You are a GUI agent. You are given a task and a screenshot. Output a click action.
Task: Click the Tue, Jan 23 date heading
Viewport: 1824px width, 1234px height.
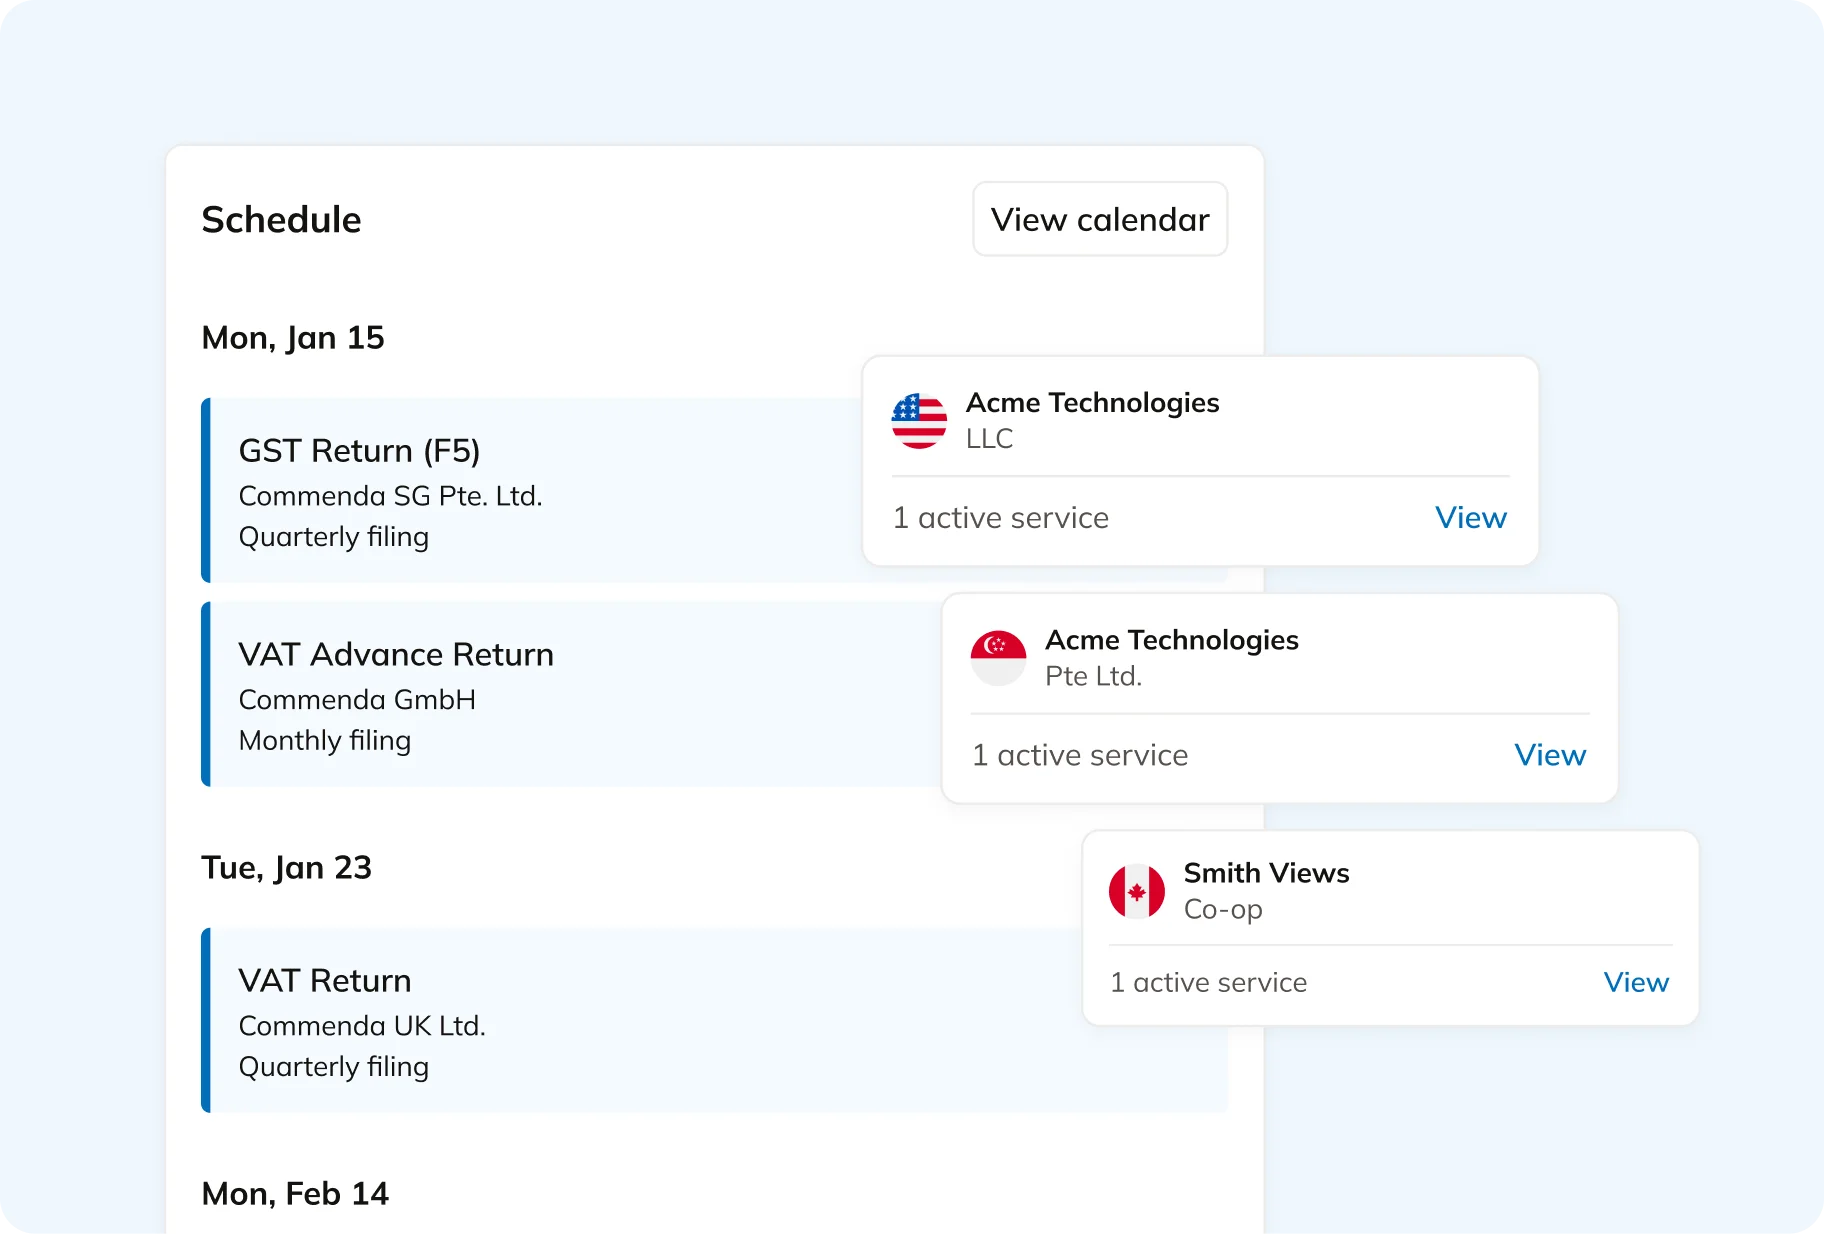tap(287, 867)
